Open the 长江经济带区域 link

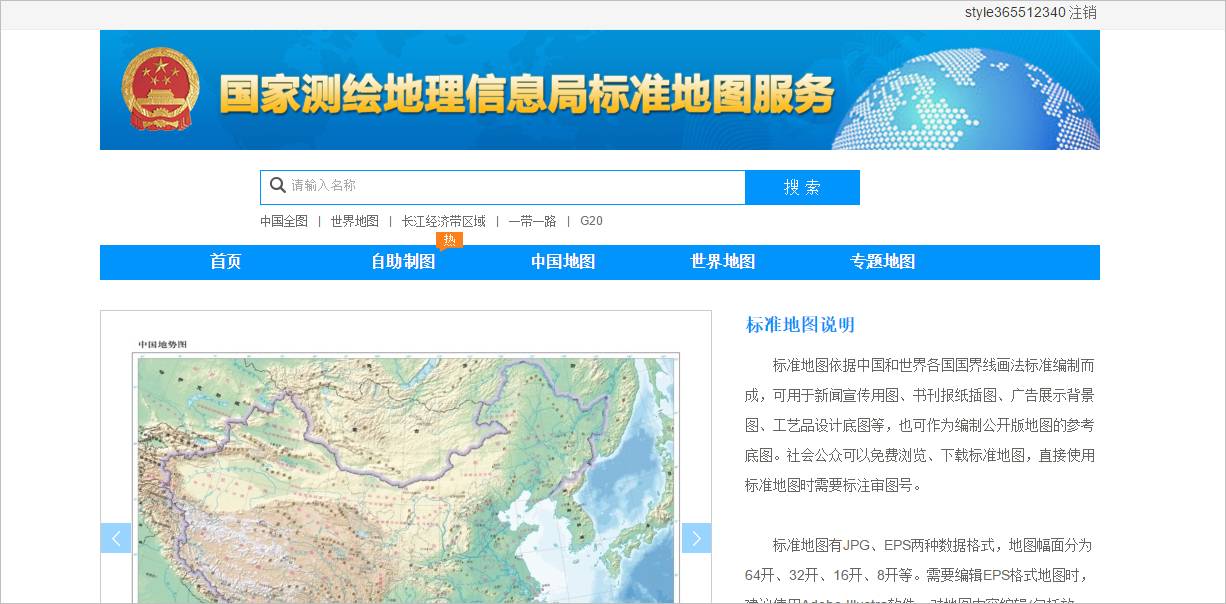pos(443,221)
